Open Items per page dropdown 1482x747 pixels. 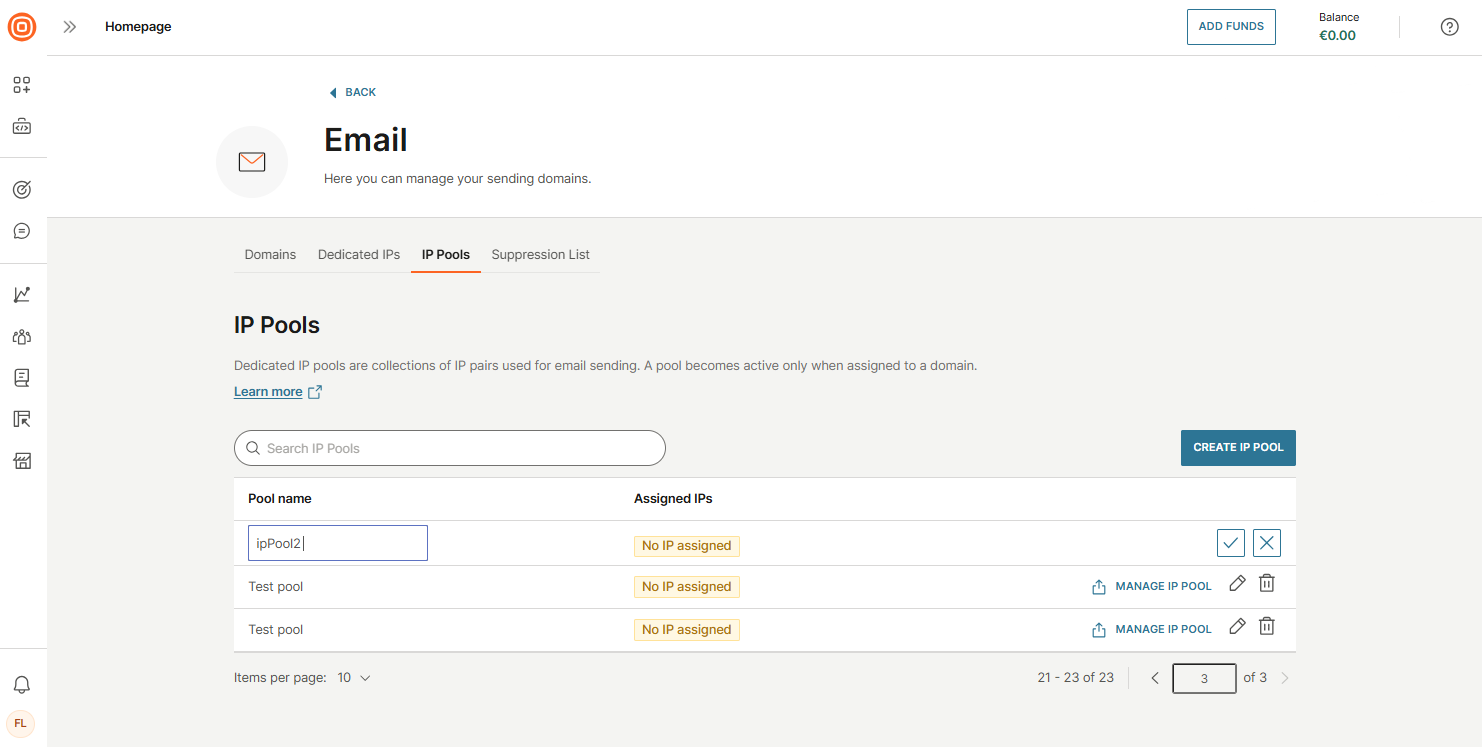click(x=354, y=678)
